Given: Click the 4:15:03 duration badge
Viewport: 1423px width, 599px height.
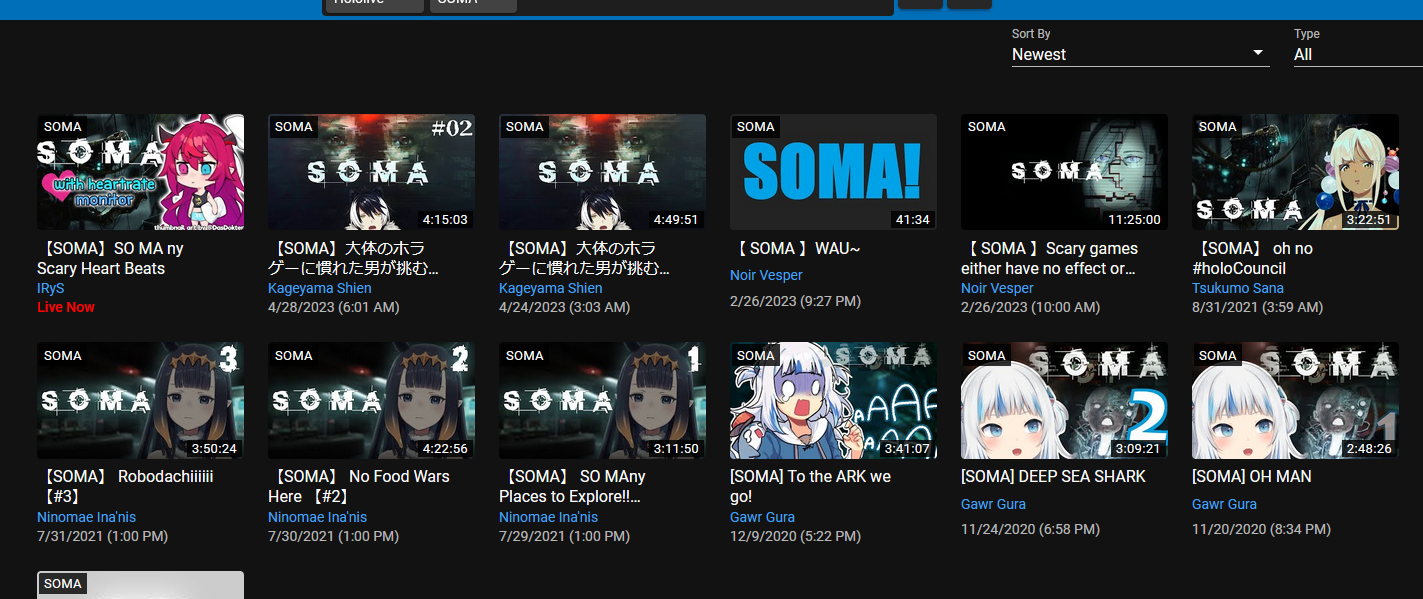Looking at the screenshot, I should [x=446, y=219].
